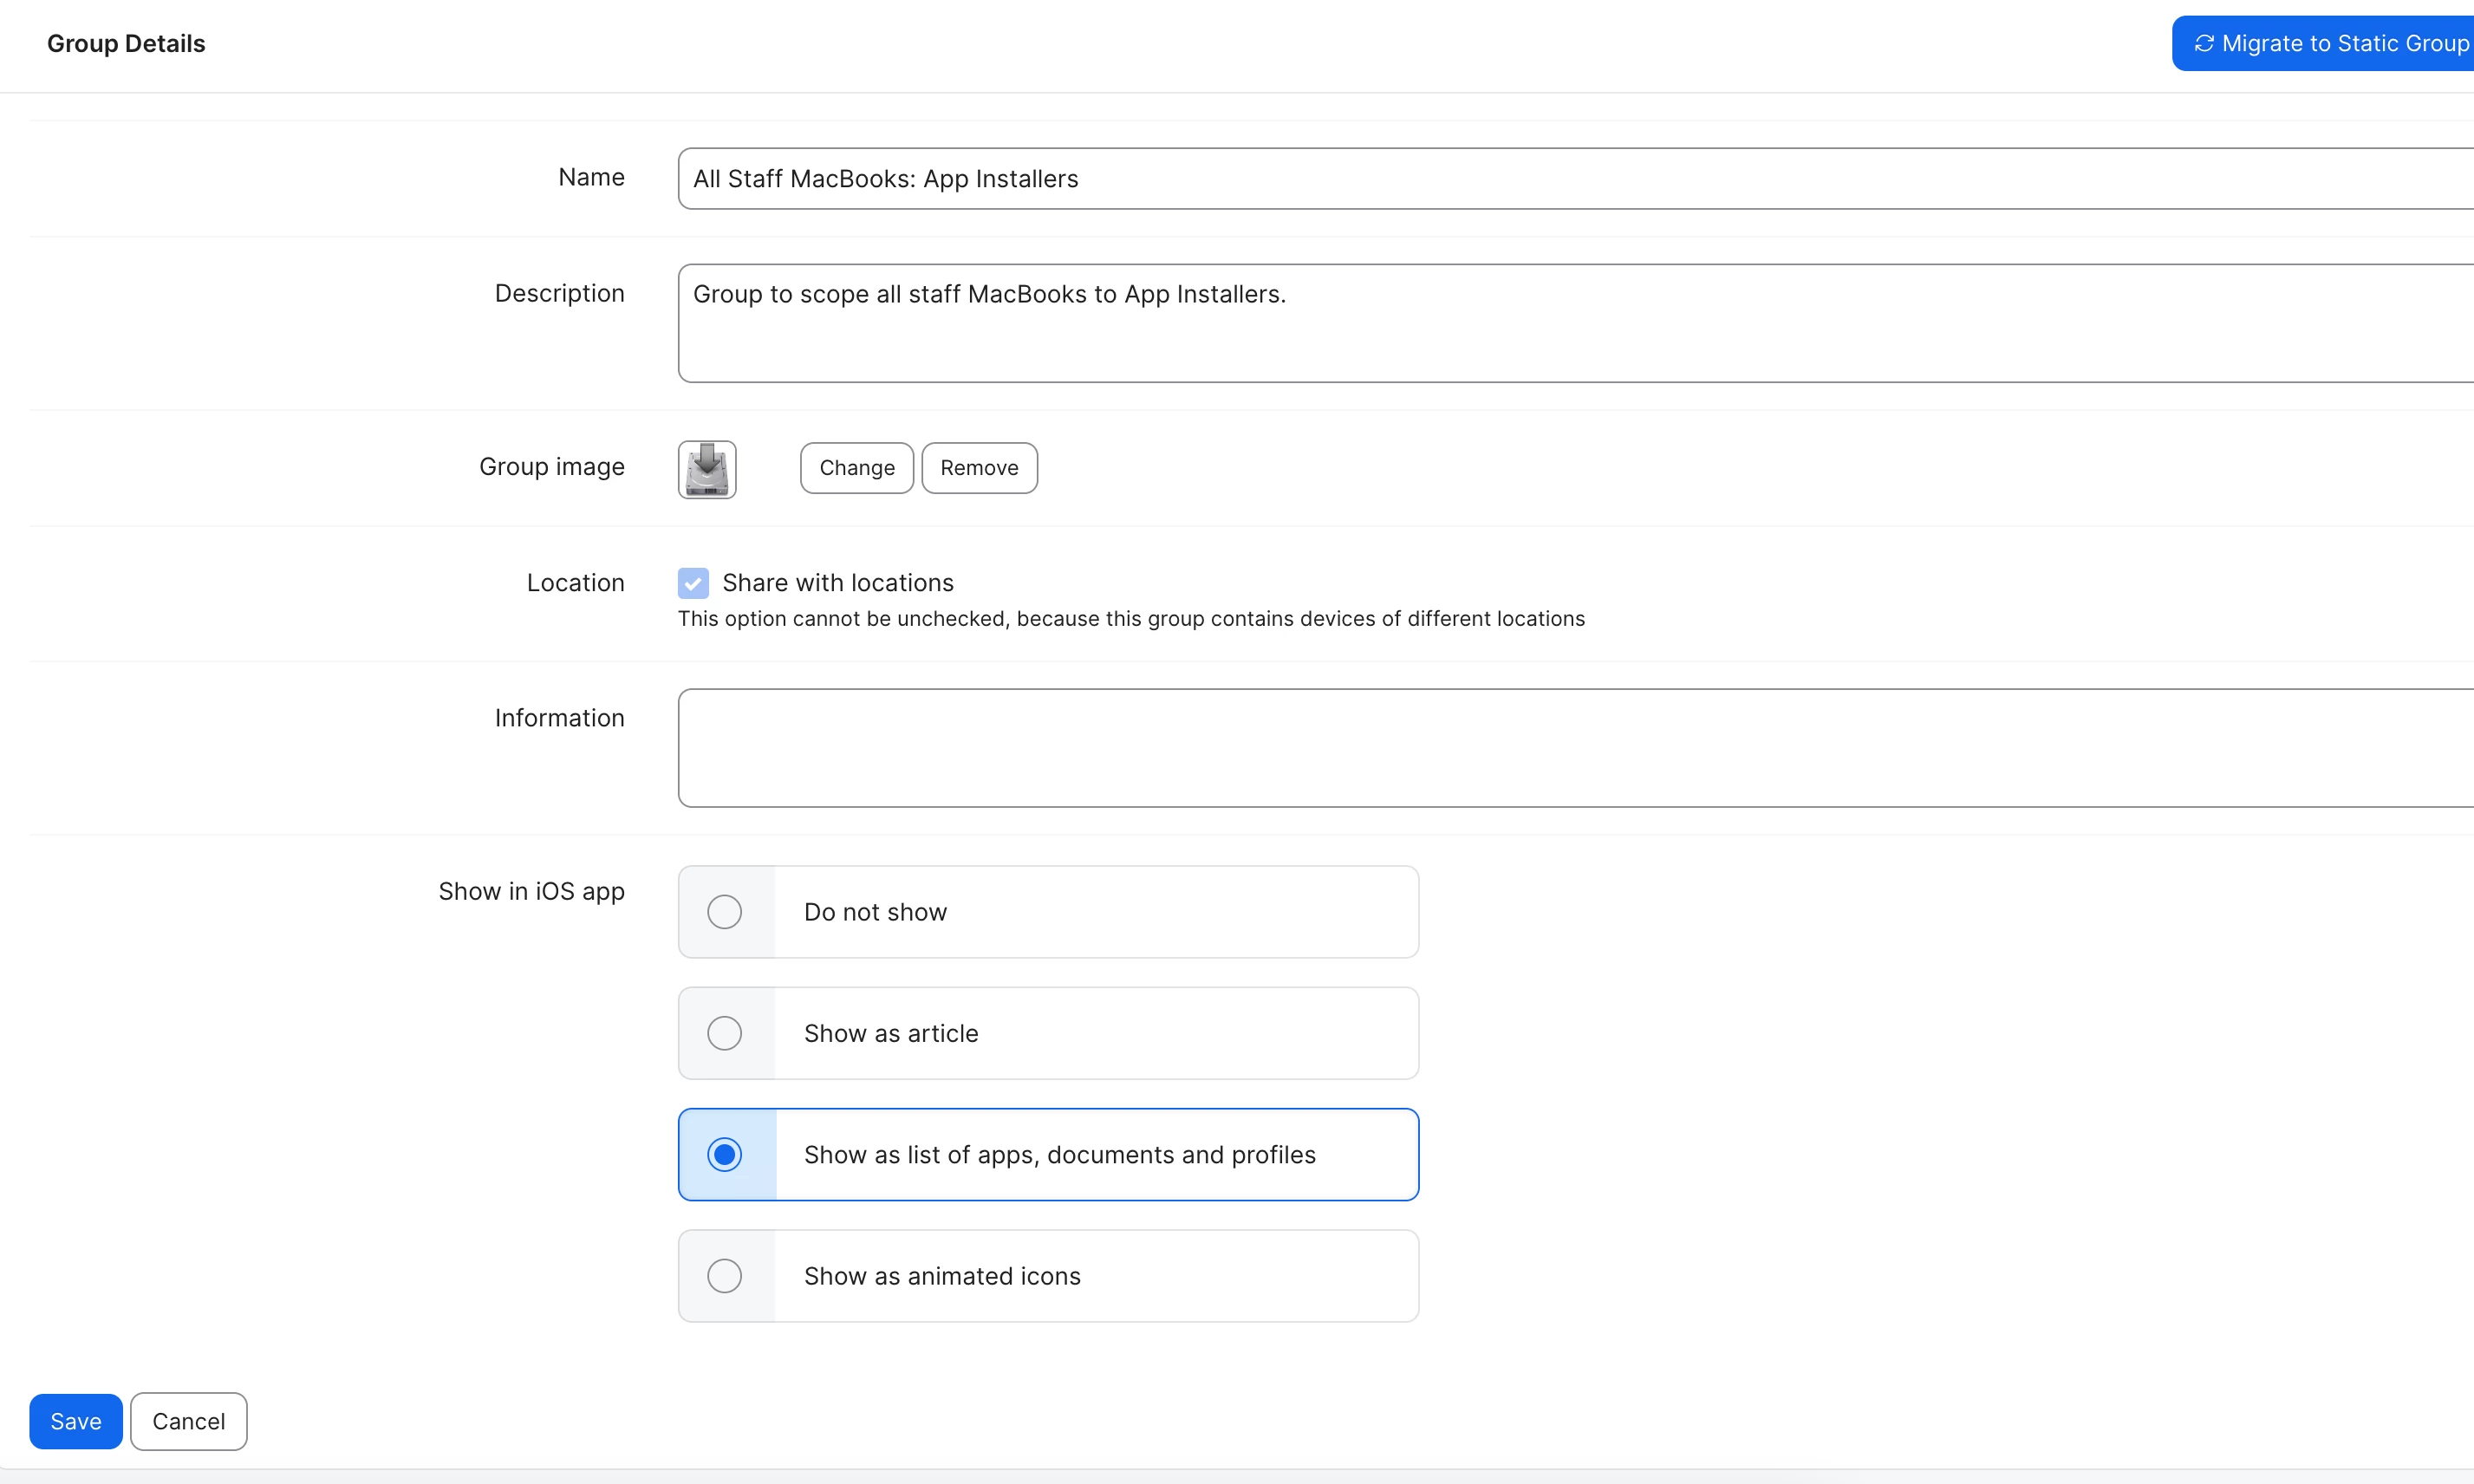The width and height of the screenshot is (2474, 1484).
Task: Click the refresh icon on Migrate button
Action: [x=2203, y=44]
